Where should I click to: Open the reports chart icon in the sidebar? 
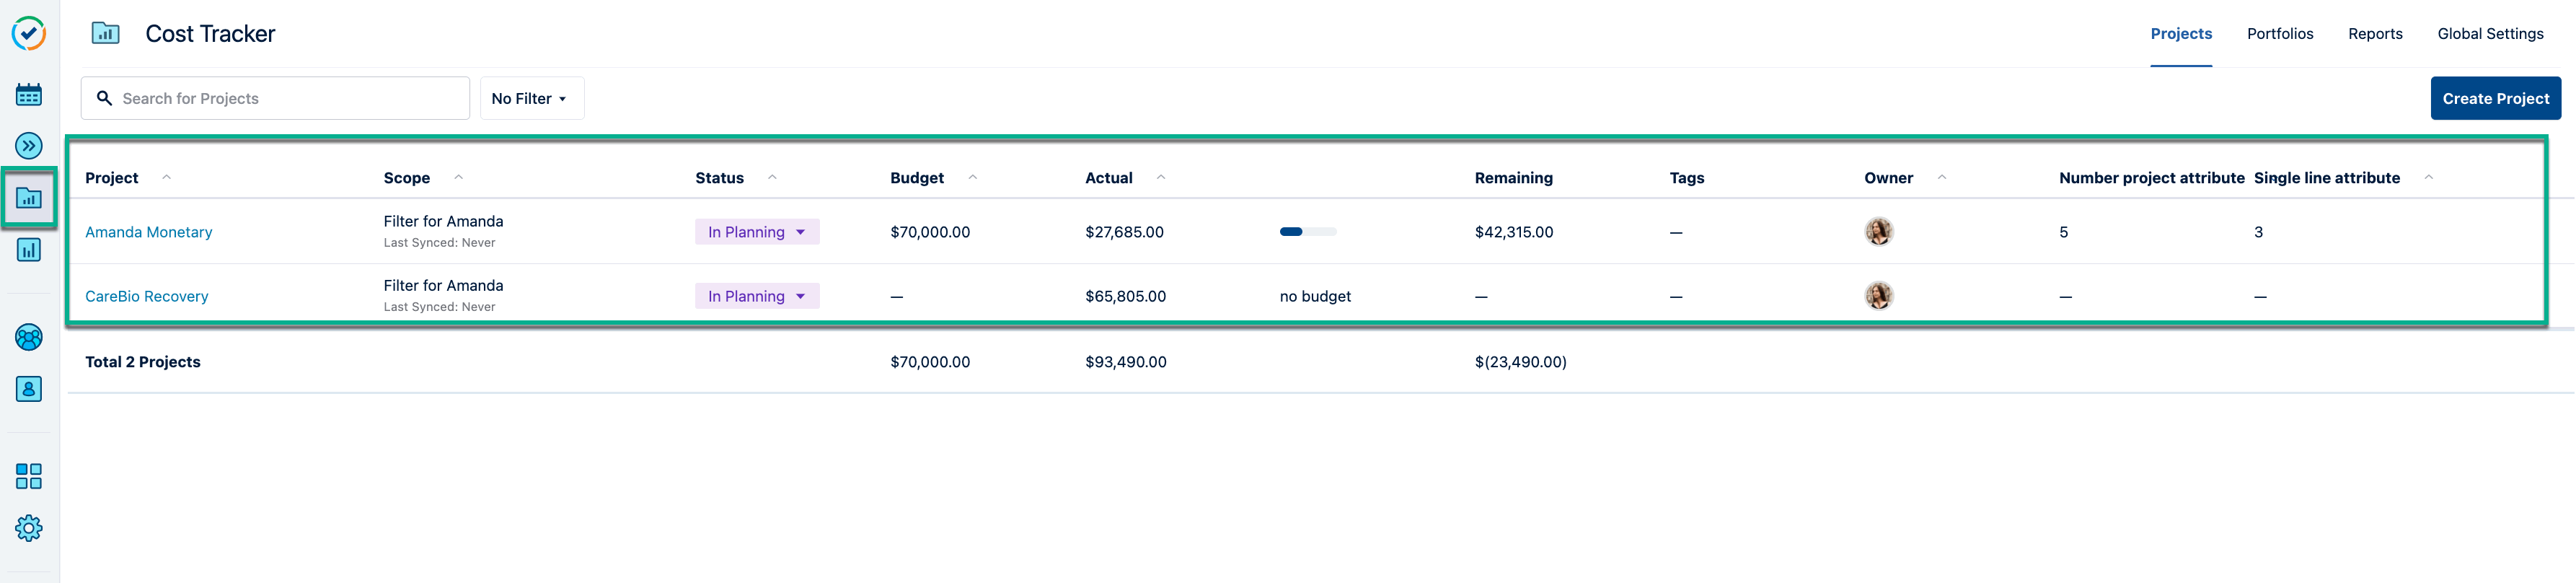pos(29,249)
